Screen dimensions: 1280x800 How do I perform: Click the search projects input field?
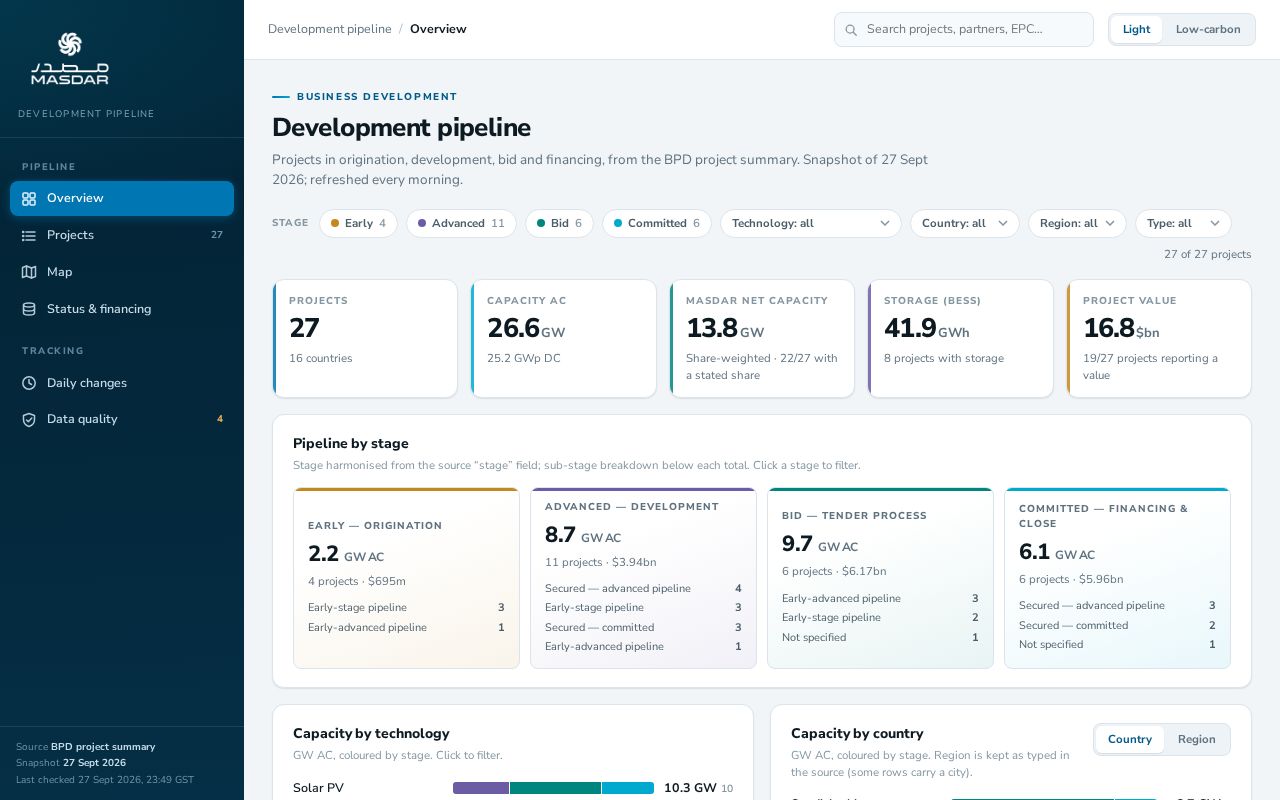point(964,29)
